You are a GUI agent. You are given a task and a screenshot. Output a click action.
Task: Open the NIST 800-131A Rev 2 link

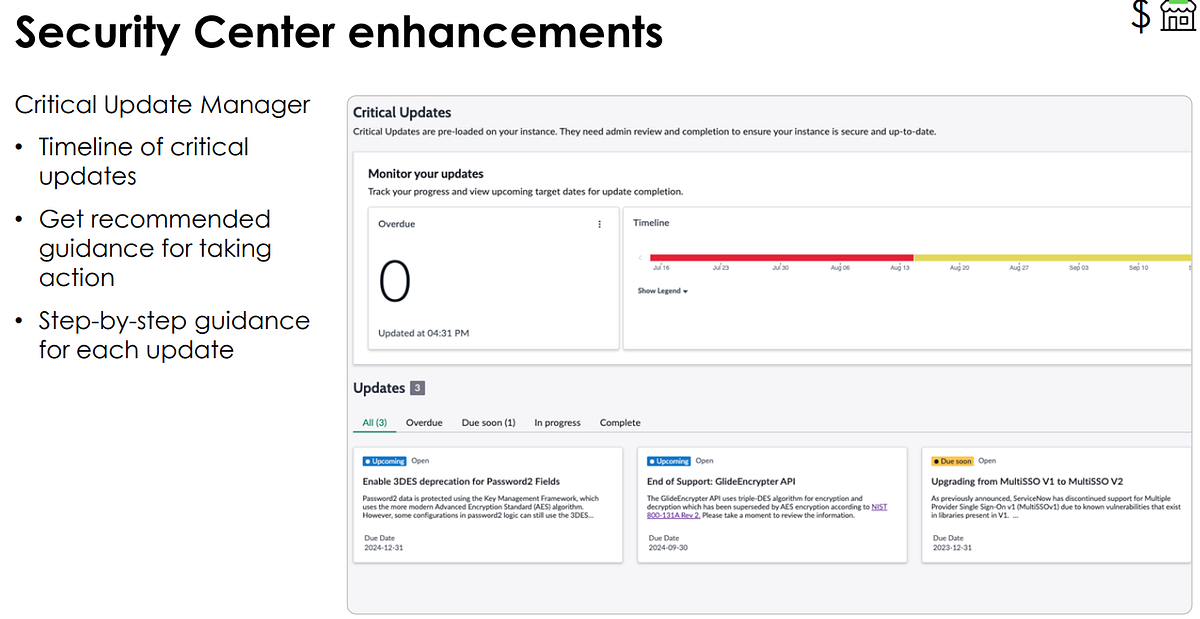(672, 513)
